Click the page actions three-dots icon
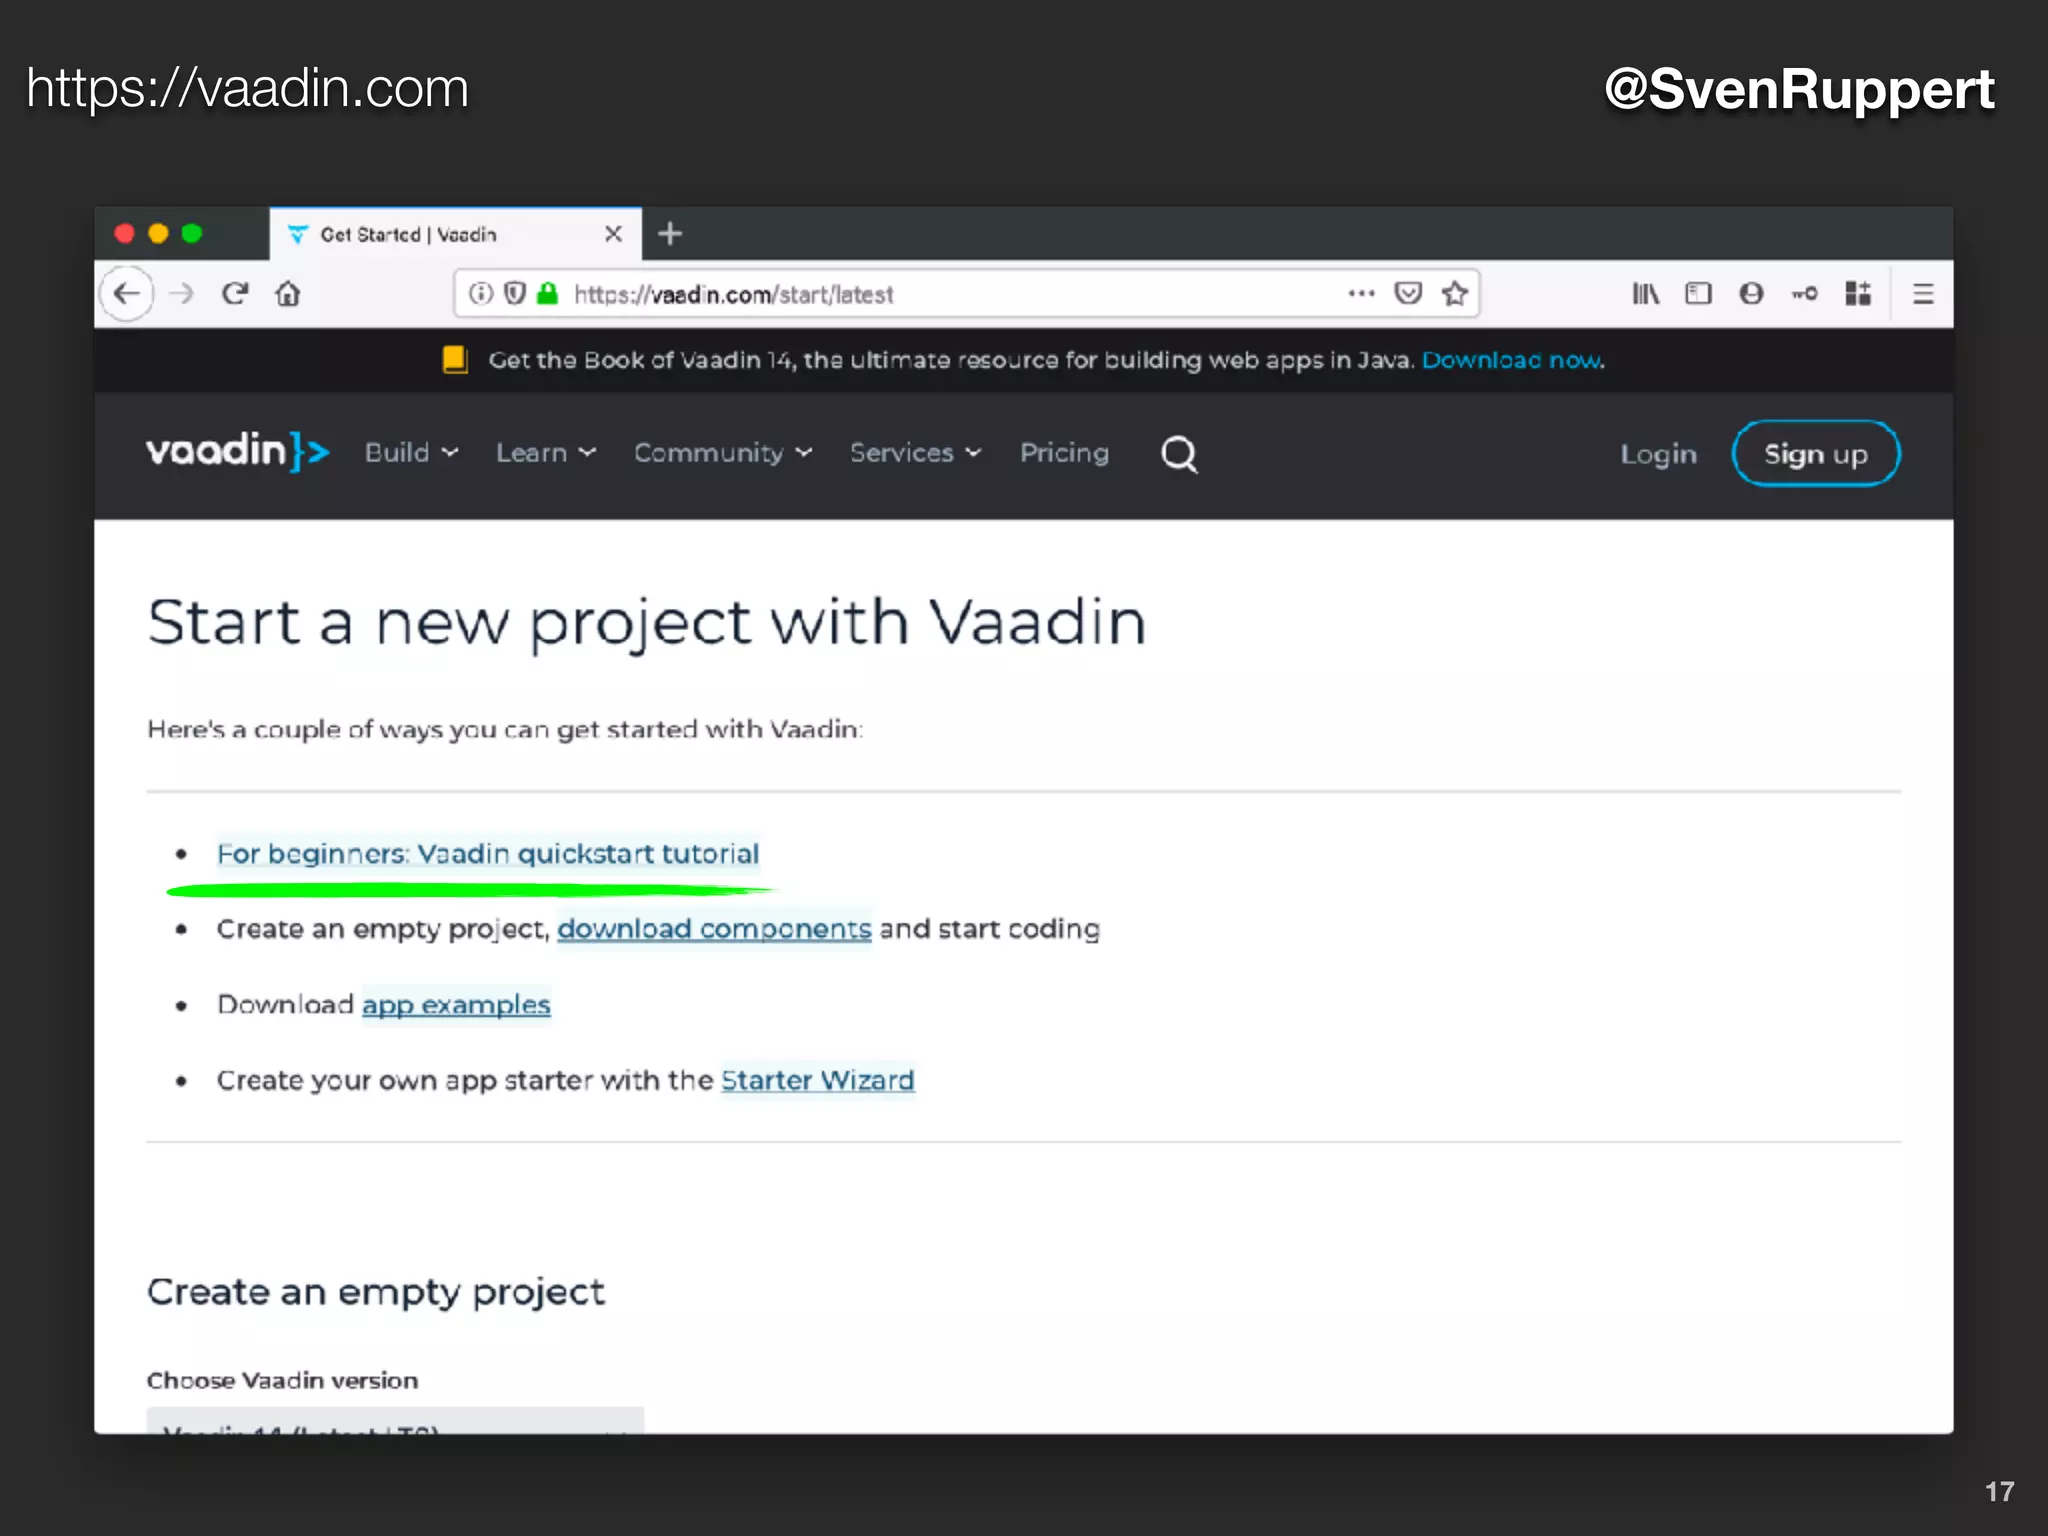This screenshot has height=1536, width=2048. pos(1361,293)
